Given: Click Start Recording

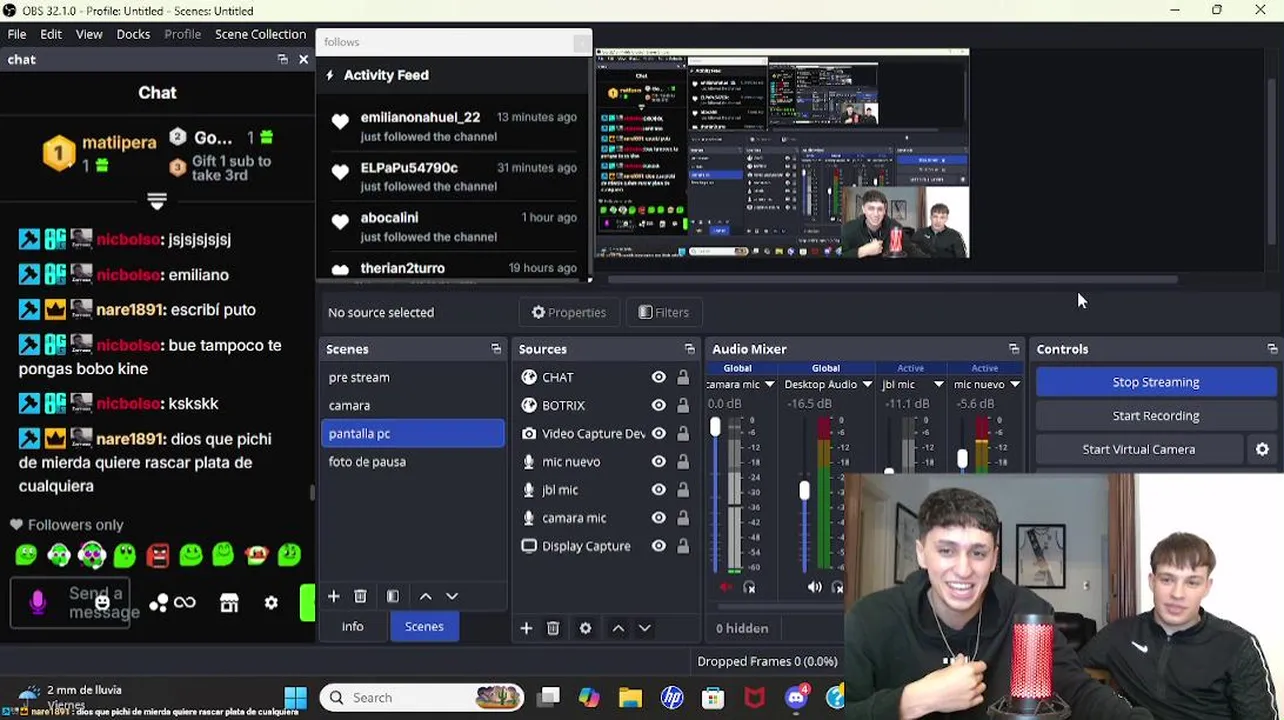Looking at the screenshot, I should coord(1156,416).
